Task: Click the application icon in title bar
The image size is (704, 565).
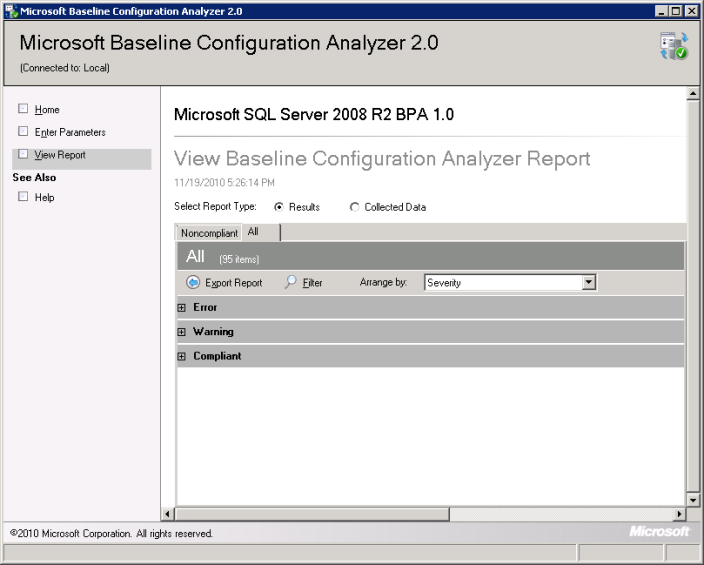Action: click(x=11, y=11)
